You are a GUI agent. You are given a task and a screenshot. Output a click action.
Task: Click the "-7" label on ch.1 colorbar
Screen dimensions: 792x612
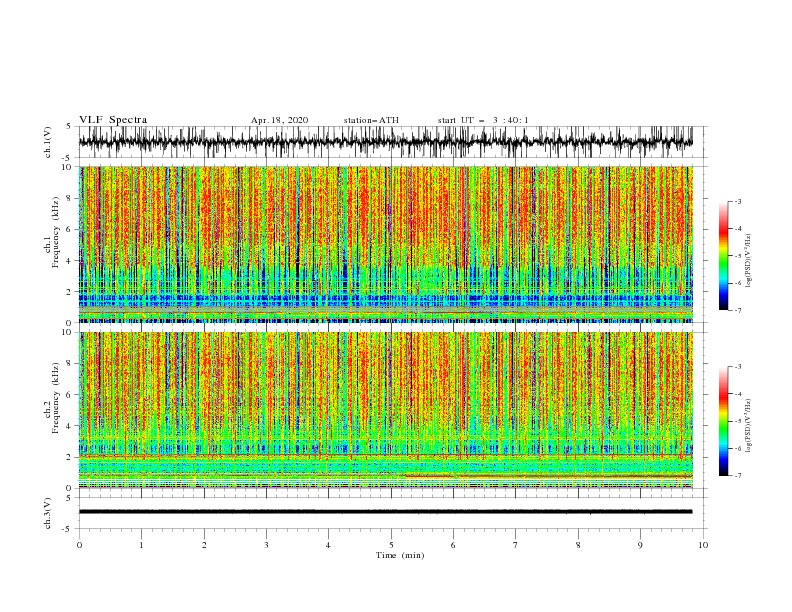click(738, 310)
